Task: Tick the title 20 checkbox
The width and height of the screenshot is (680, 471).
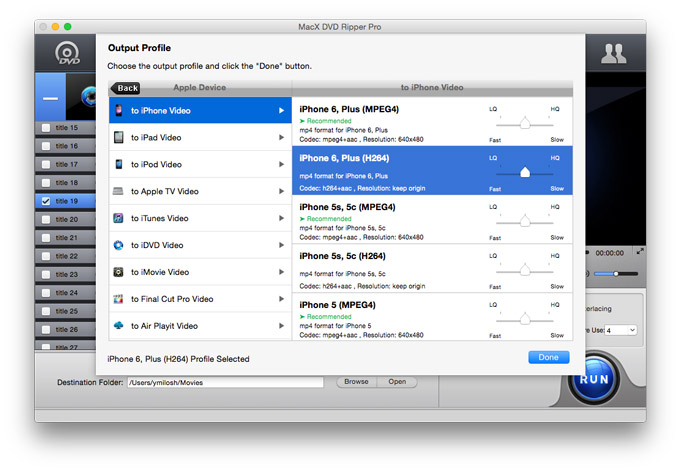Action: click(46, 219)
